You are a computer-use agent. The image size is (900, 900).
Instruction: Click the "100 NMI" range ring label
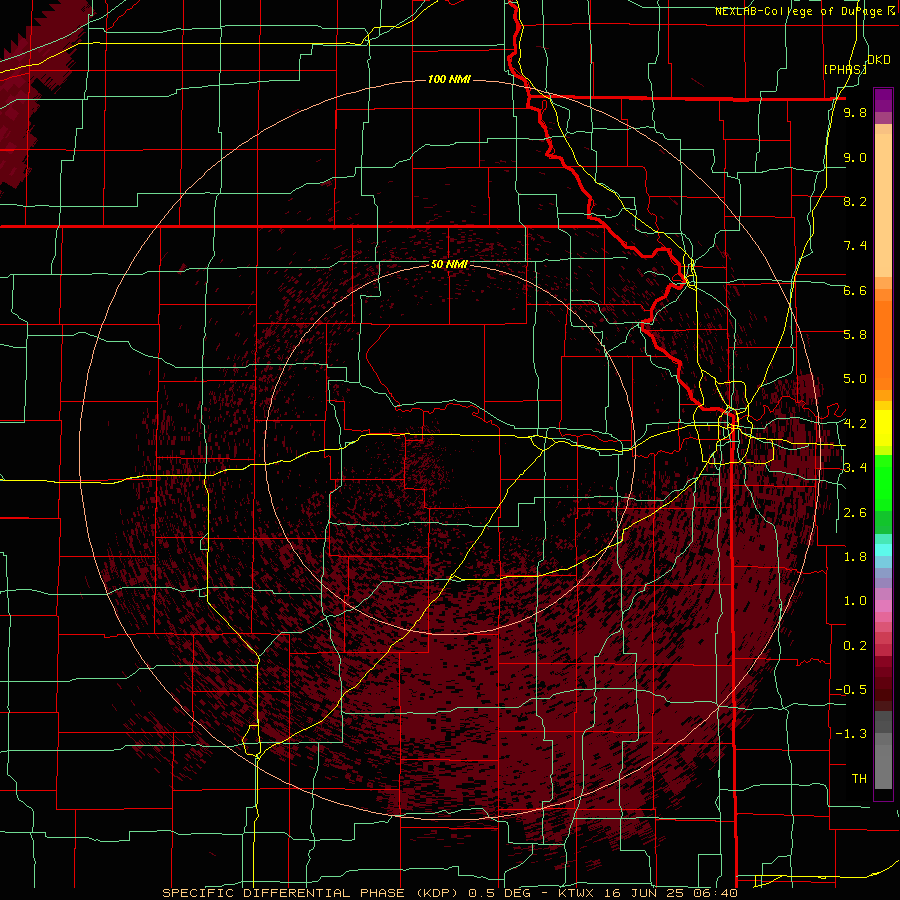coord(449,79)
